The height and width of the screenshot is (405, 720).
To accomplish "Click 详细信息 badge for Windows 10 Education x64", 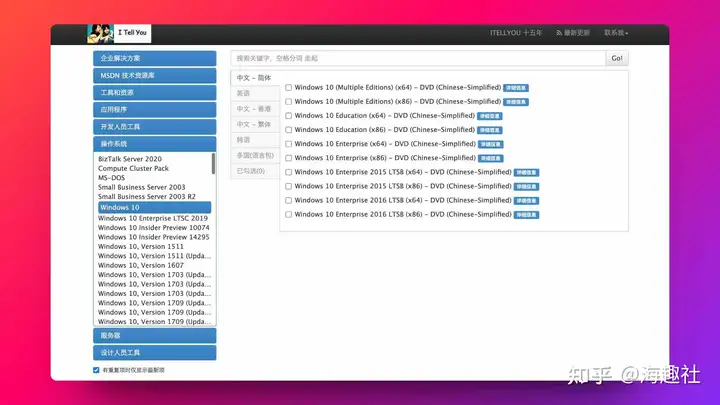I will (x=490, y=116).
